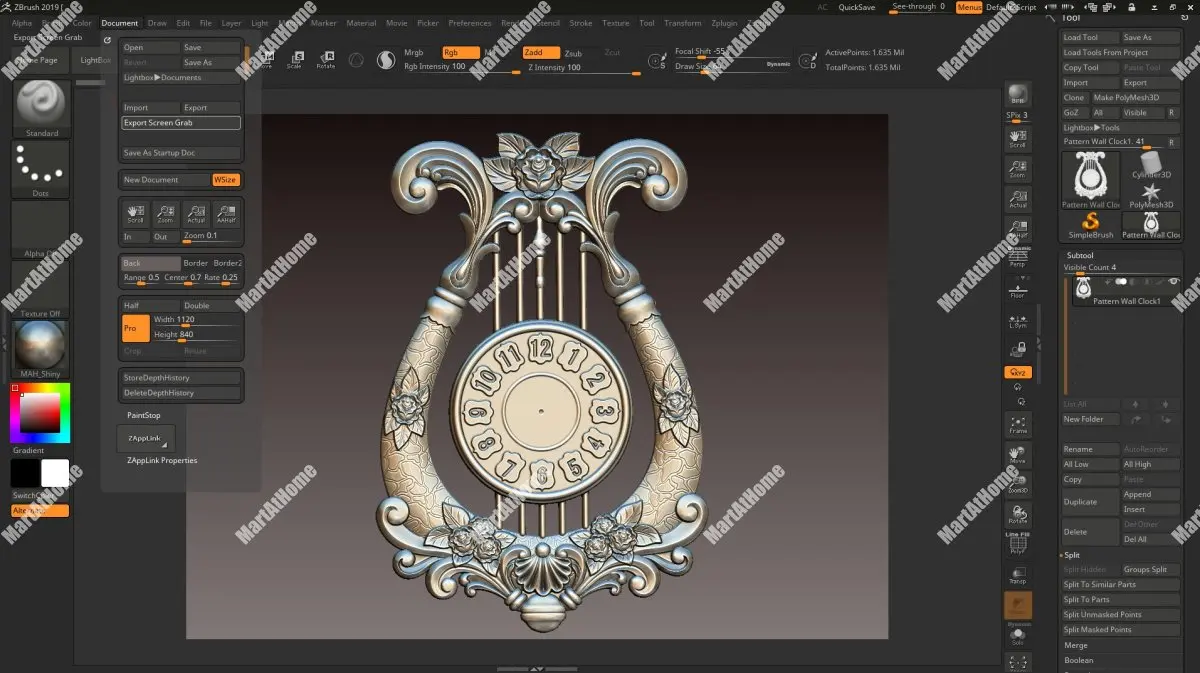Open the ZAppLink options button
This screenshot has height=673, width=1200.
tap(146, 439)
